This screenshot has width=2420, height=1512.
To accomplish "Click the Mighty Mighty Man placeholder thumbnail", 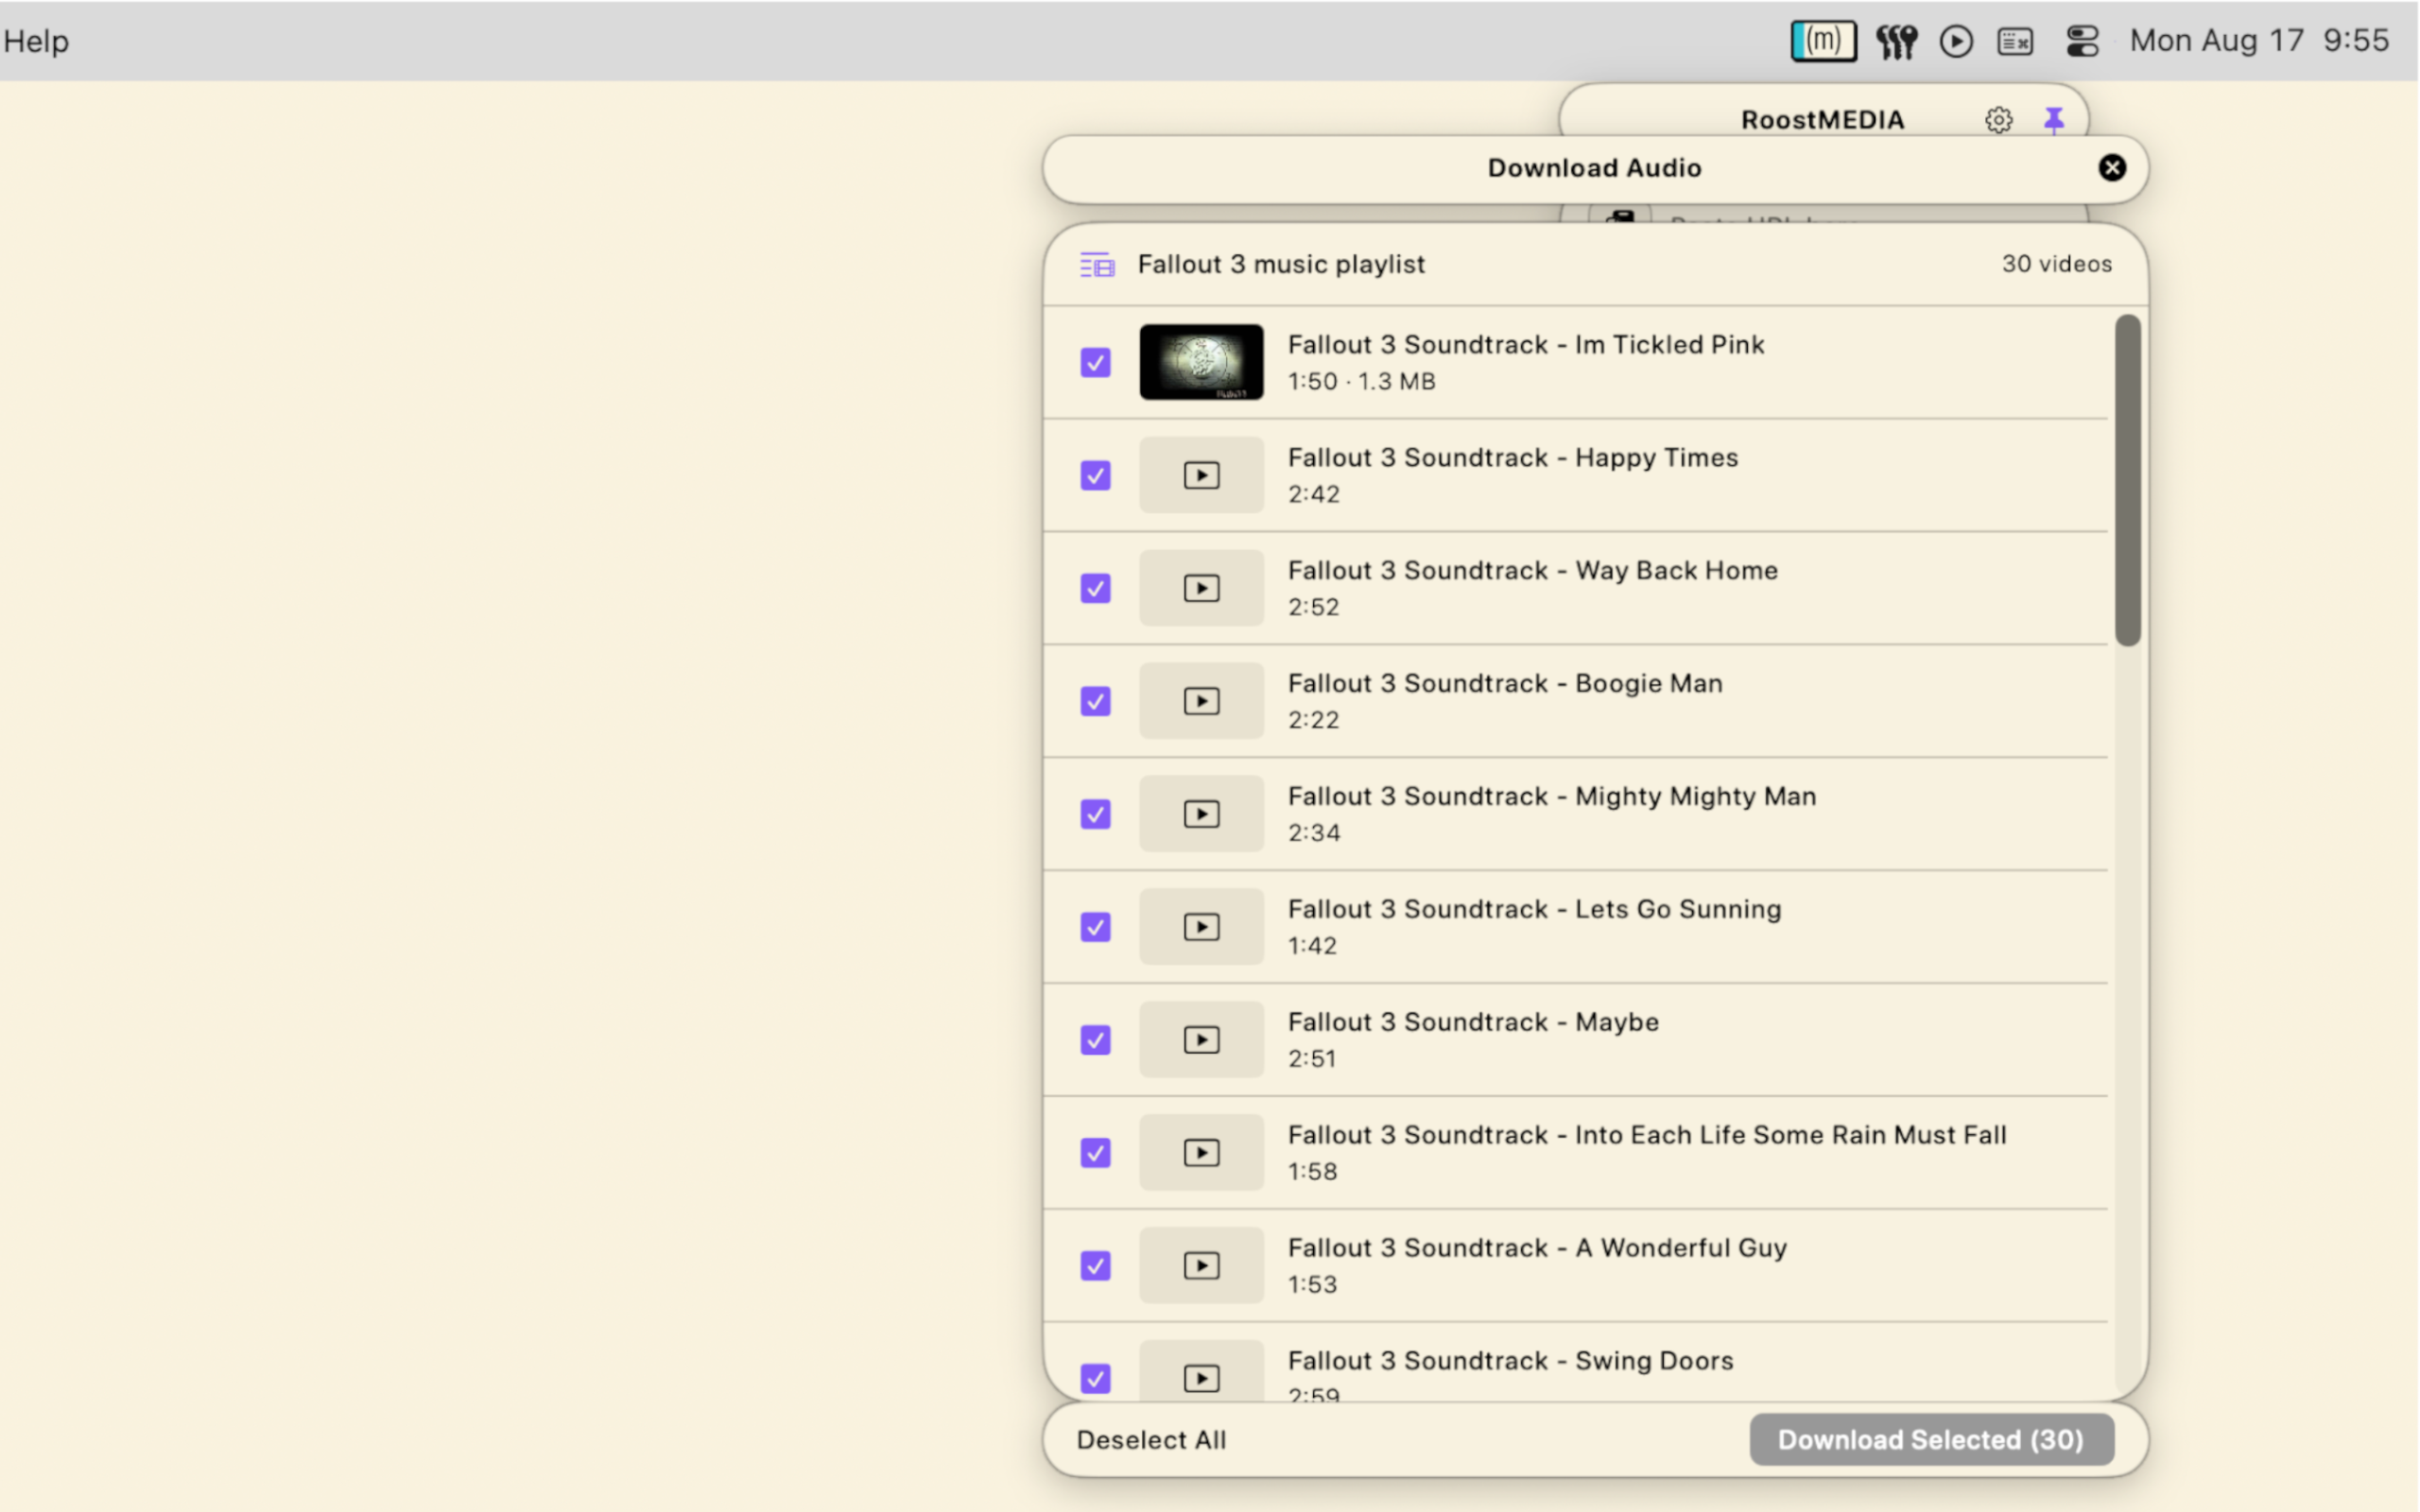I will pos(1201,814).
